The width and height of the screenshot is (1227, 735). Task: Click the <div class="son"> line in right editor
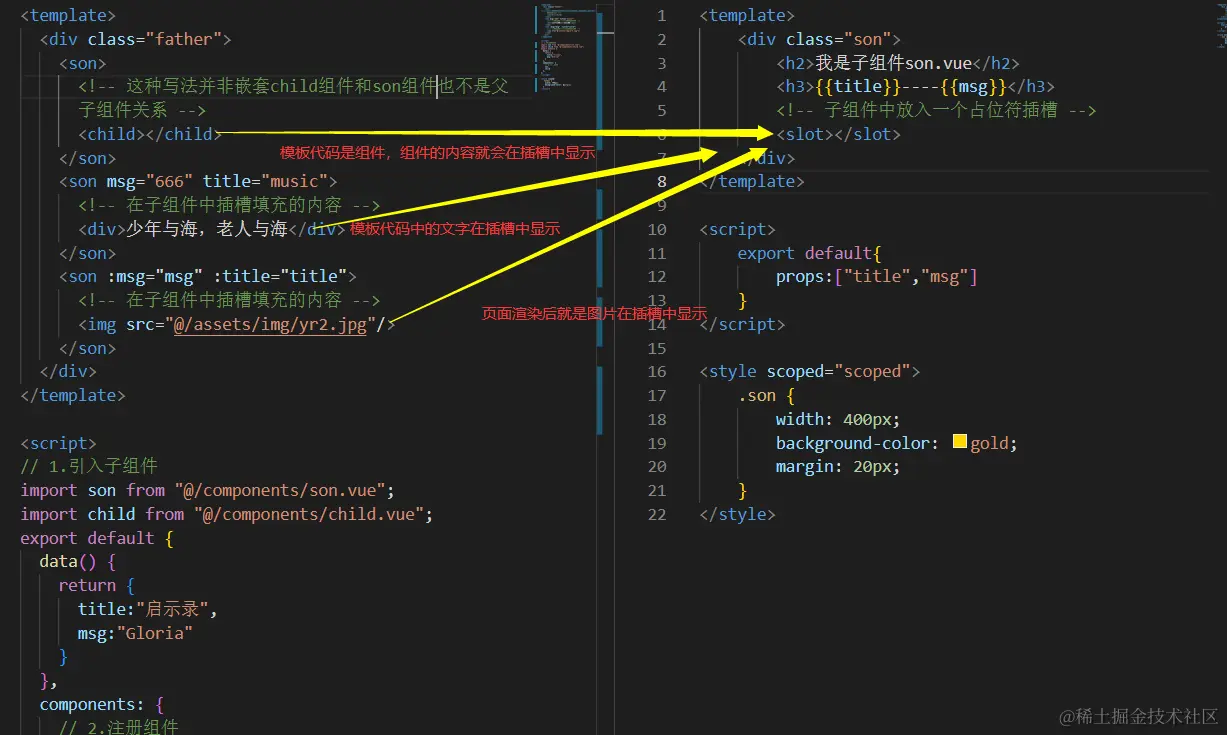[x=819, y=39]
